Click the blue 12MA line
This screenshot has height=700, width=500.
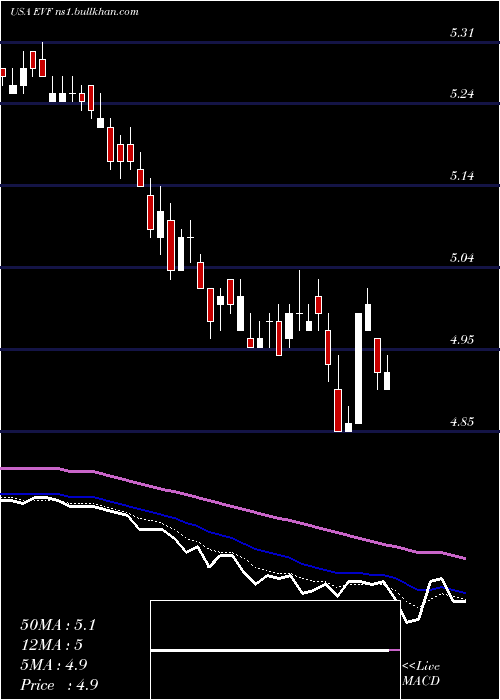click(232, 537)
